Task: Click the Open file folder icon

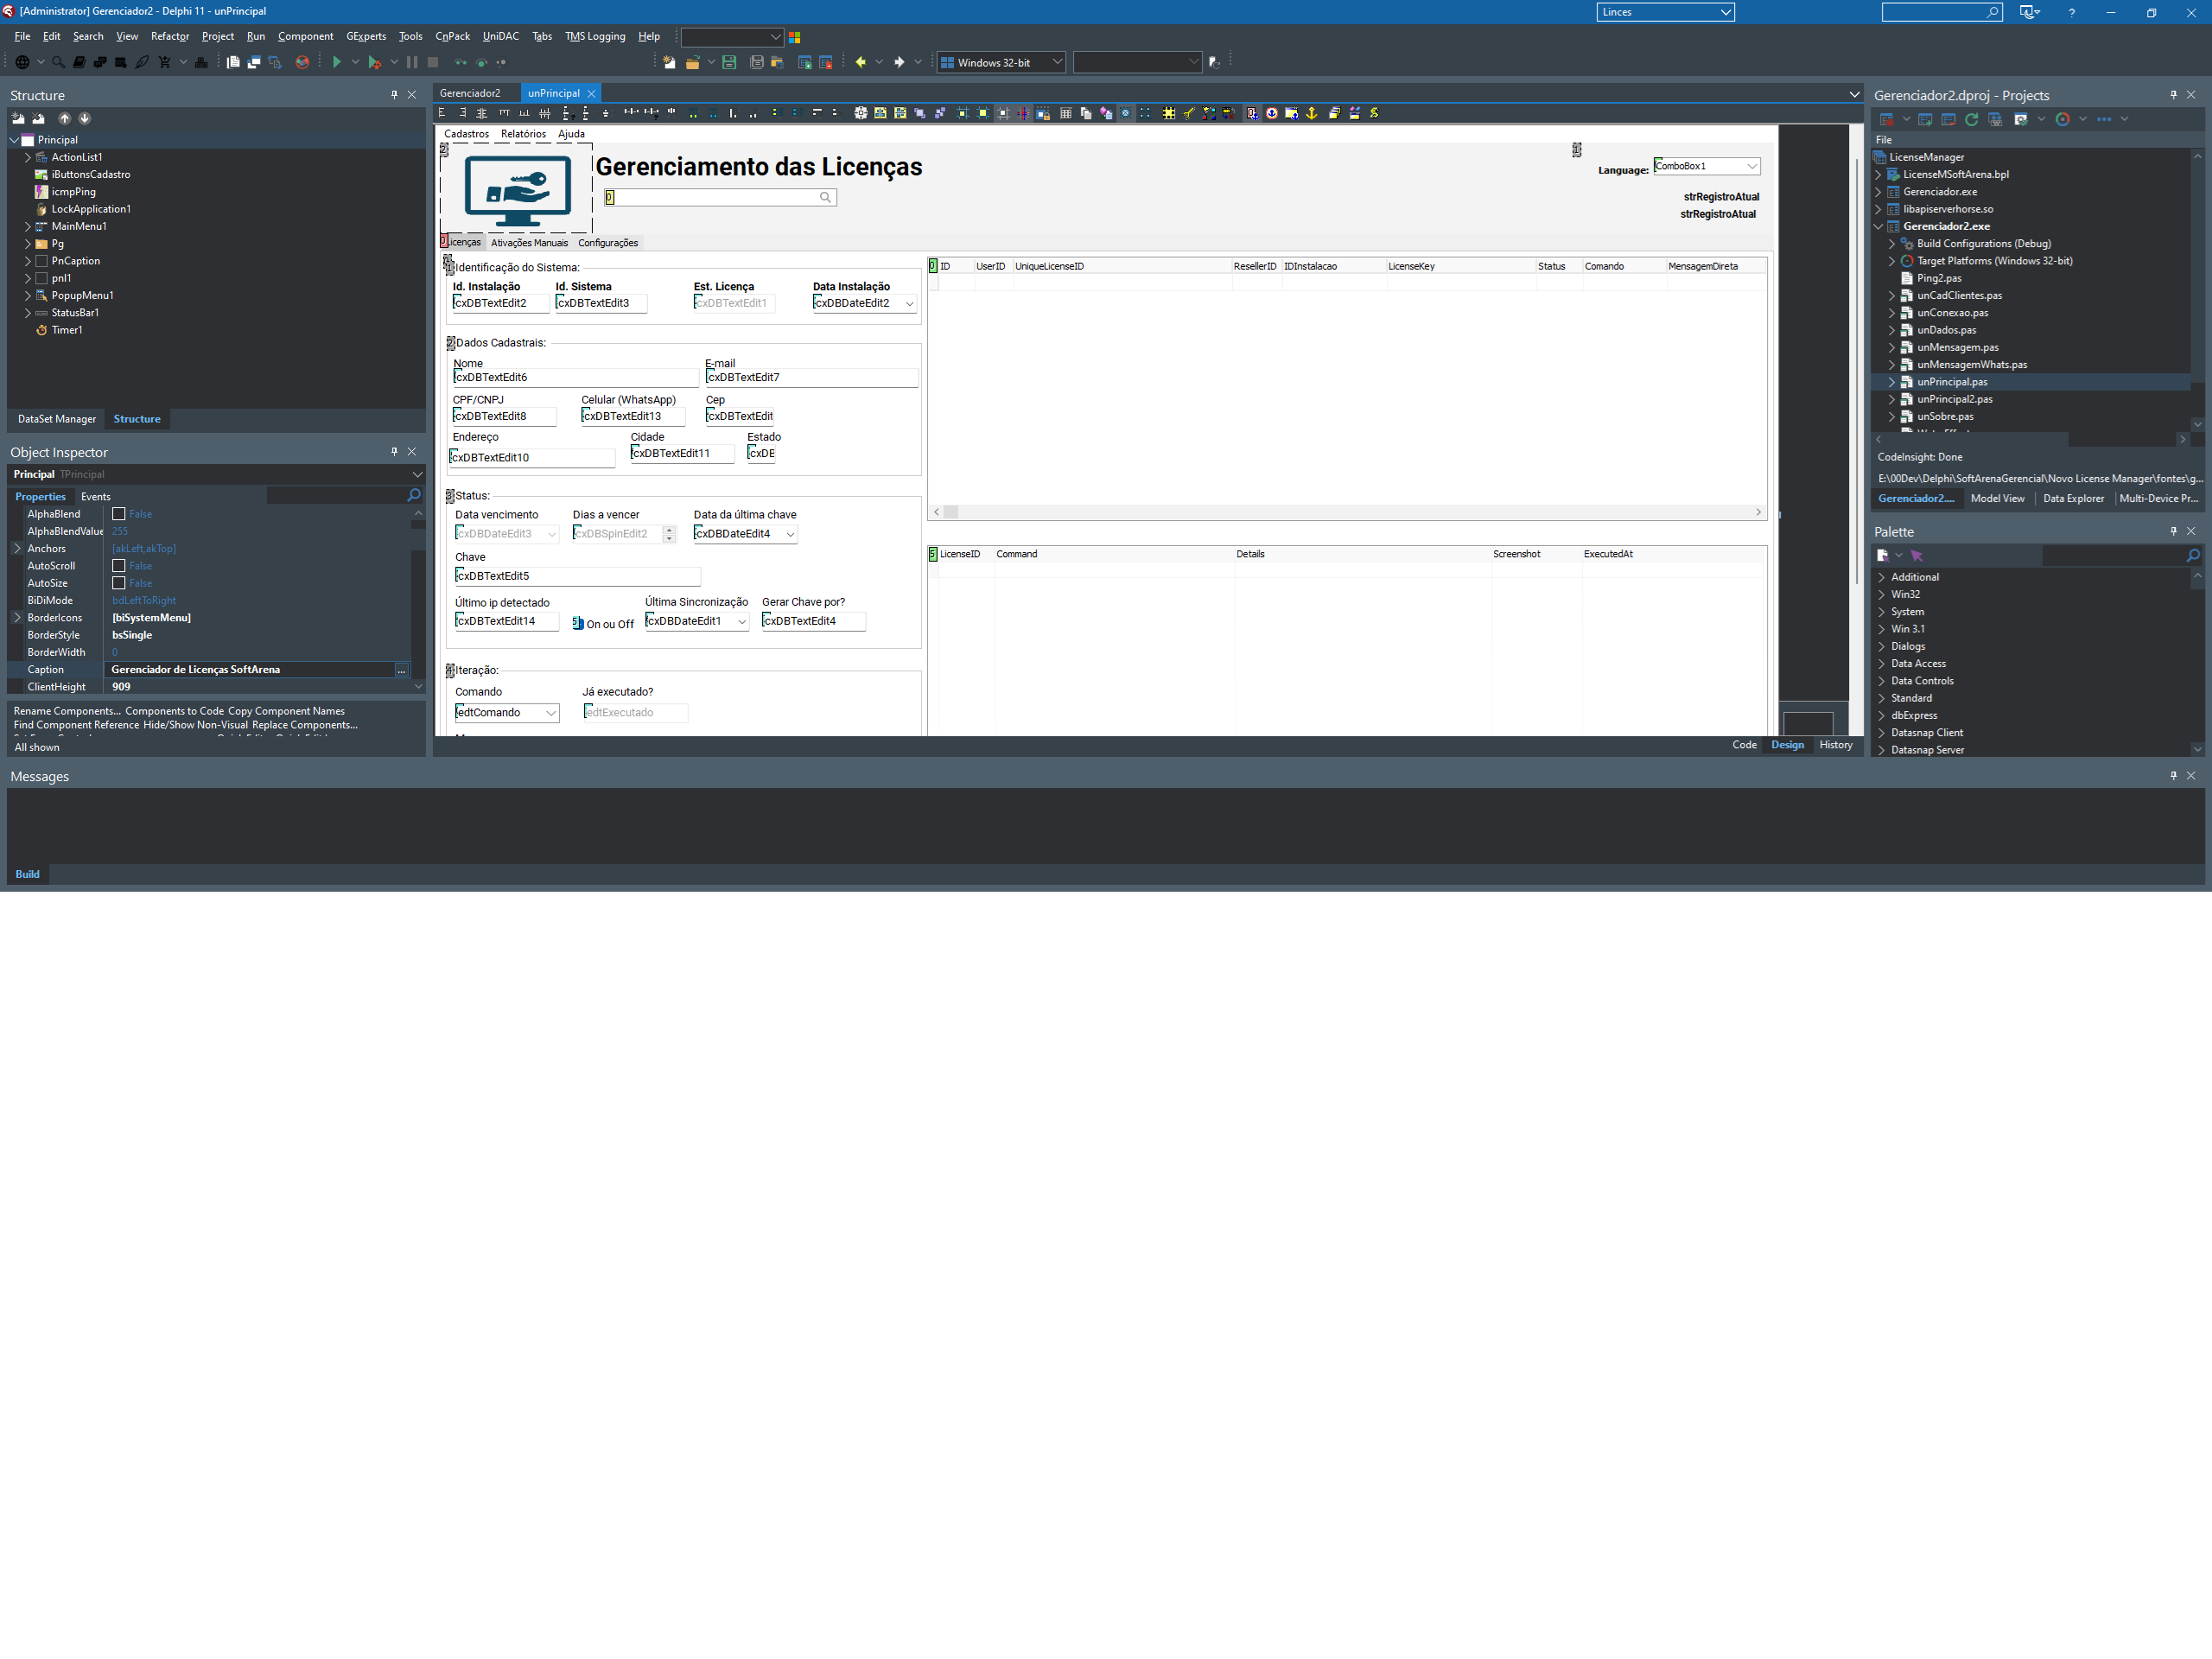Action: click(691, 62)
